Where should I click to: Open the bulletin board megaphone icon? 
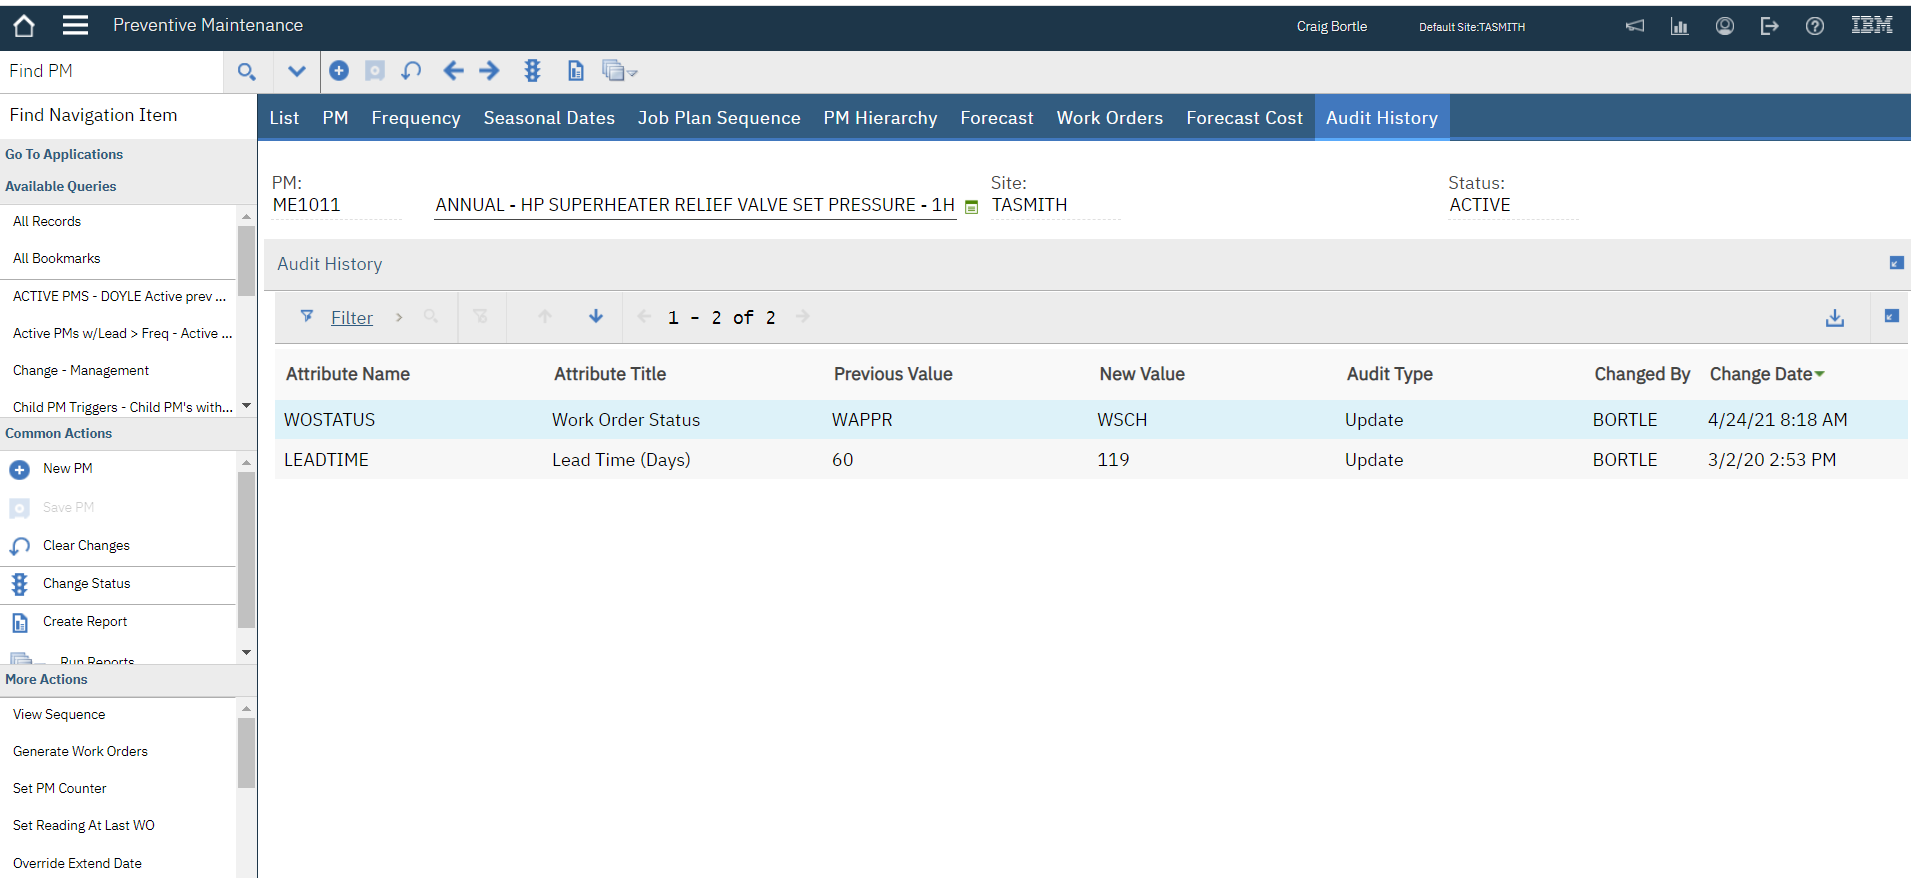[x=1635, y=26]
